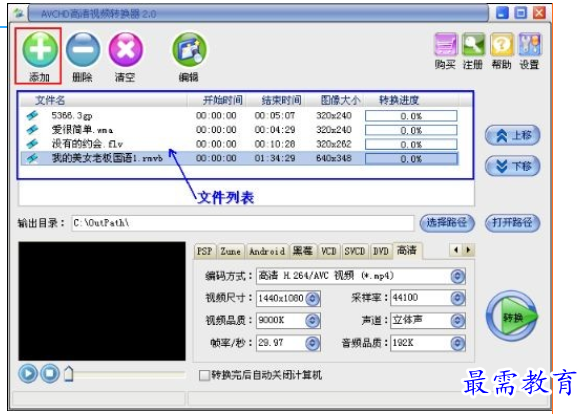Start conversion with the 转换 button
Viewport: 585px width, 414px height.
[512, 316]
